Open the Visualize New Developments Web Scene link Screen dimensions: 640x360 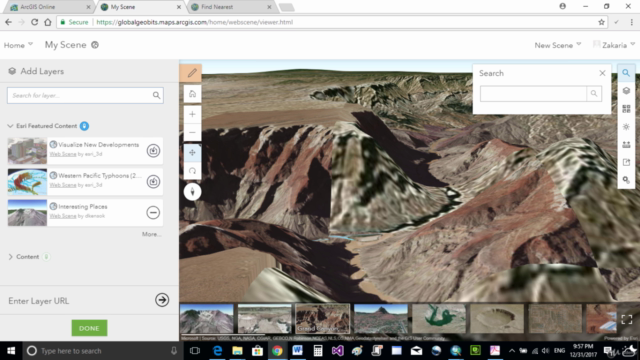pos(63,154)
